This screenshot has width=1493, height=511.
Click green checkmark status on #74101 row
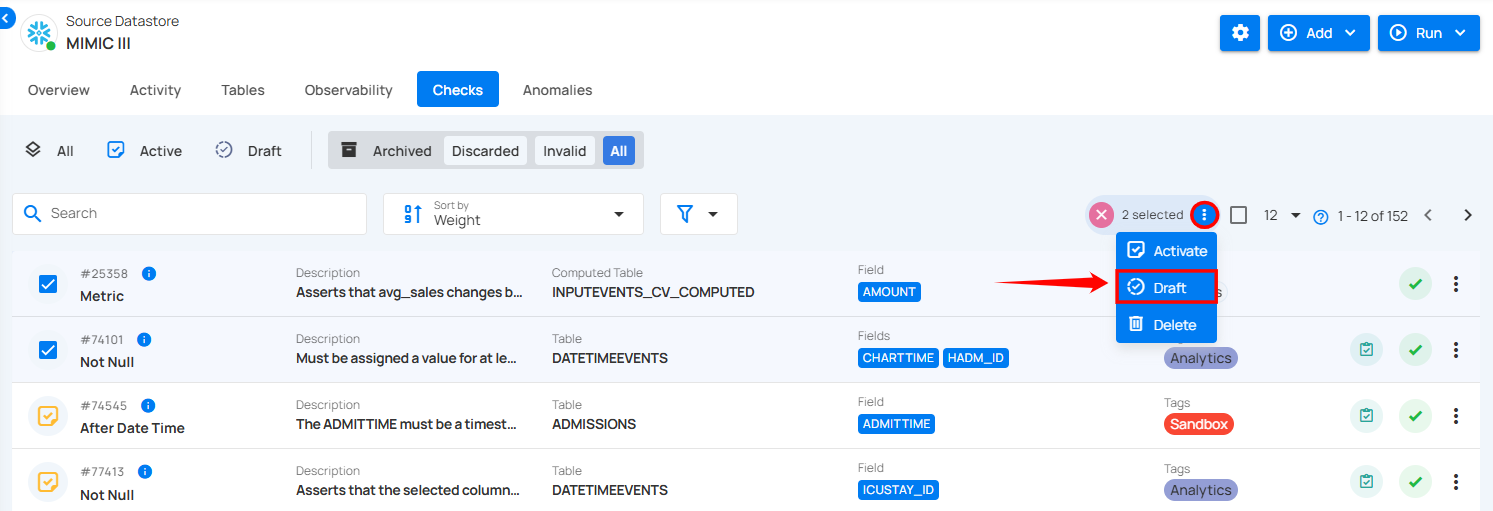click(1415, 350)
